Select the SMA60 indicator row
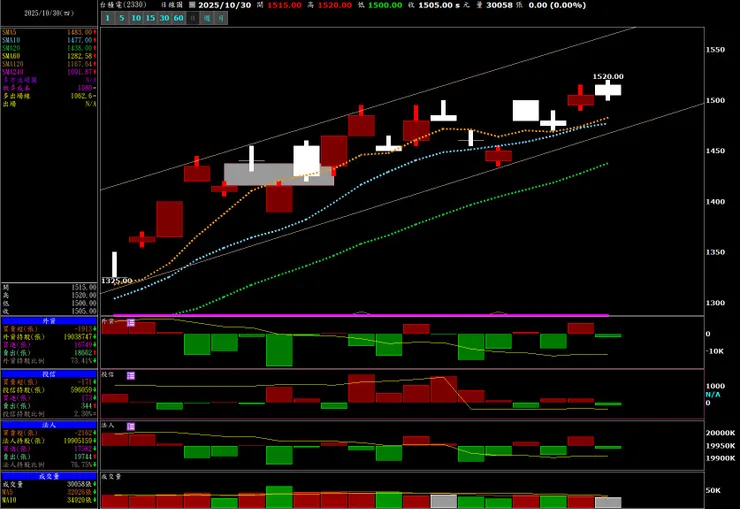 coord(49,56)
